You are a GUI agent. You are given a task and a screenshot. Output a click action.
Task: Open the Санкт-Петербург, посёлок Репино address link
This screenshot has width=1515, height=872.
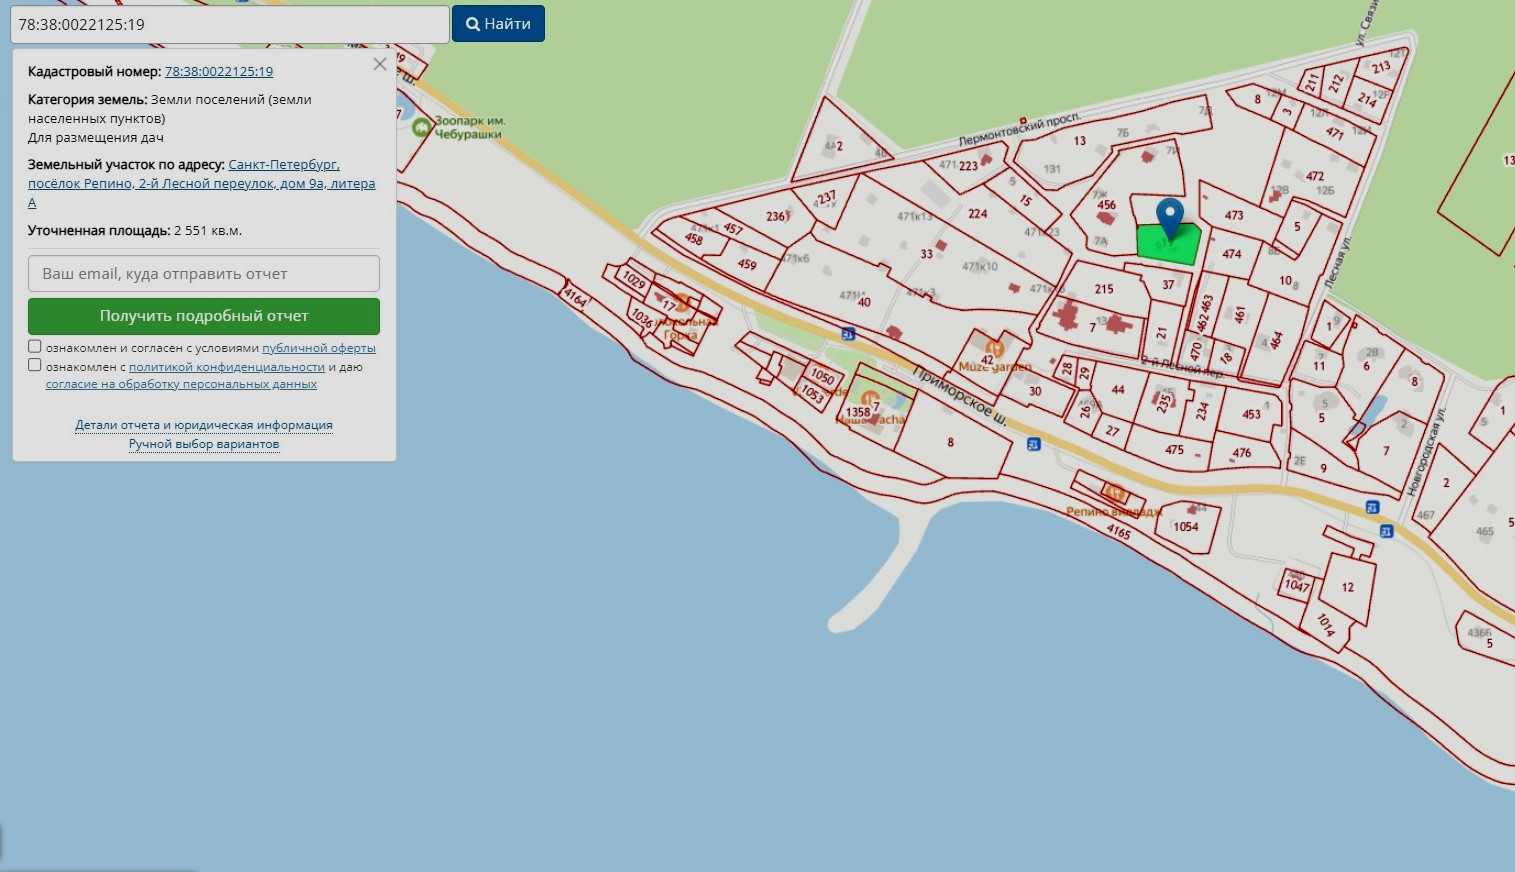click(x=202, y=183)
